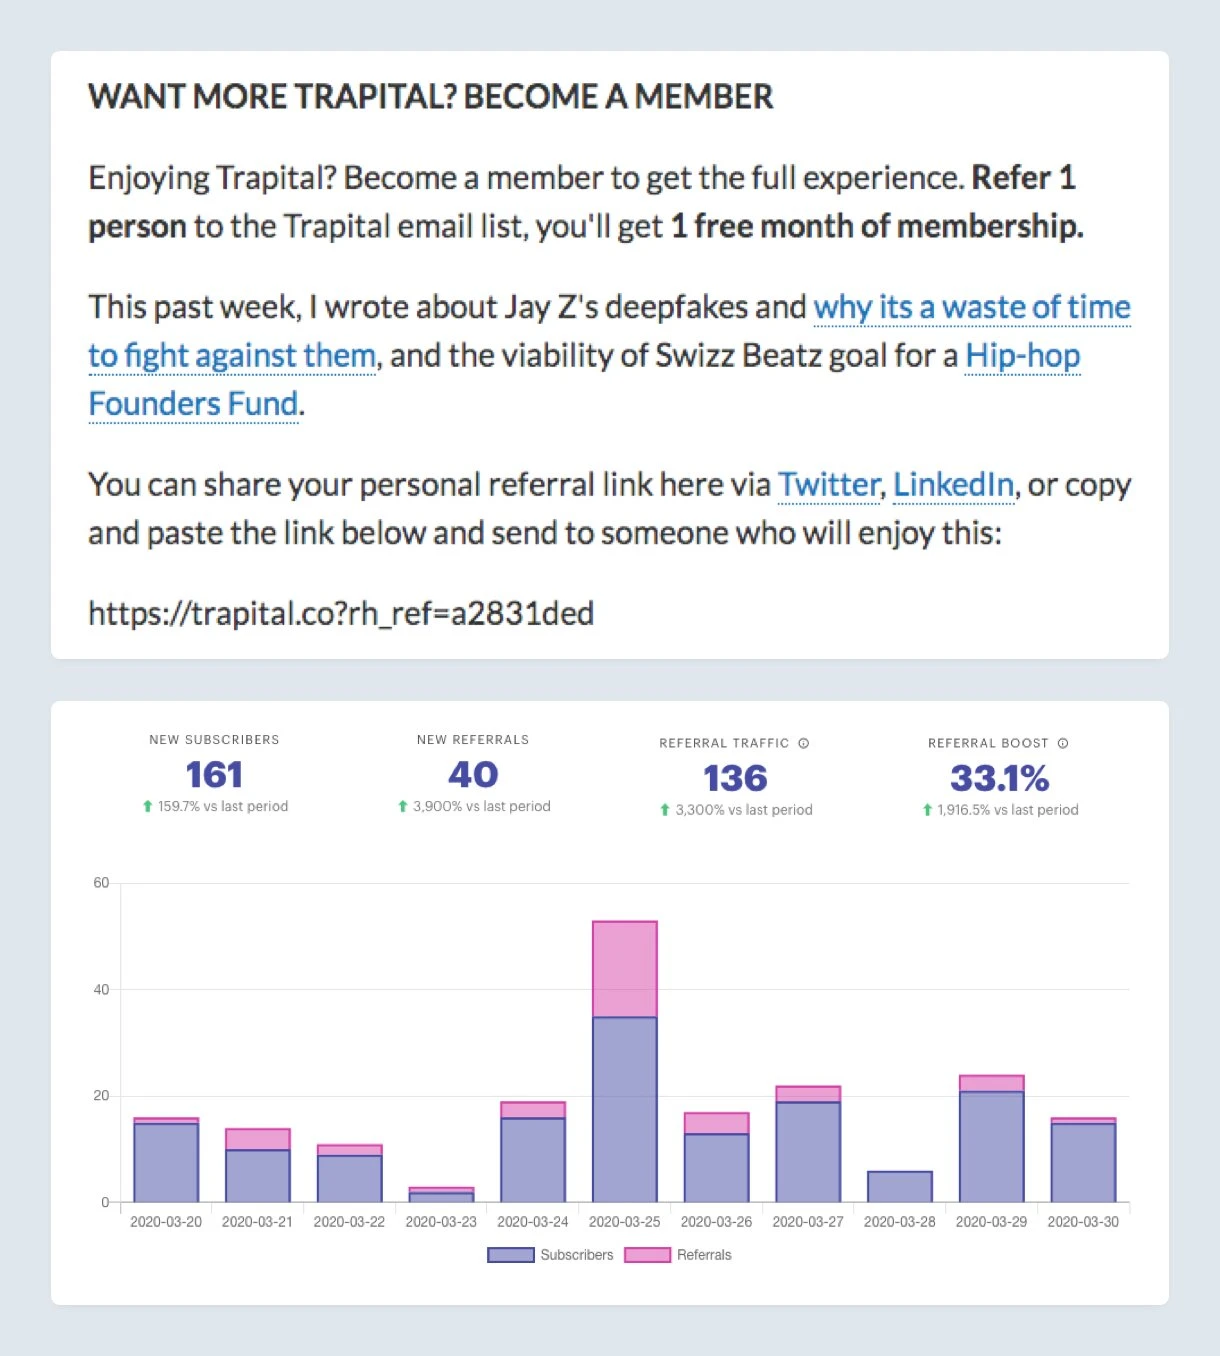Toggle the Referrals series legend swatch

coord(647,1255)
